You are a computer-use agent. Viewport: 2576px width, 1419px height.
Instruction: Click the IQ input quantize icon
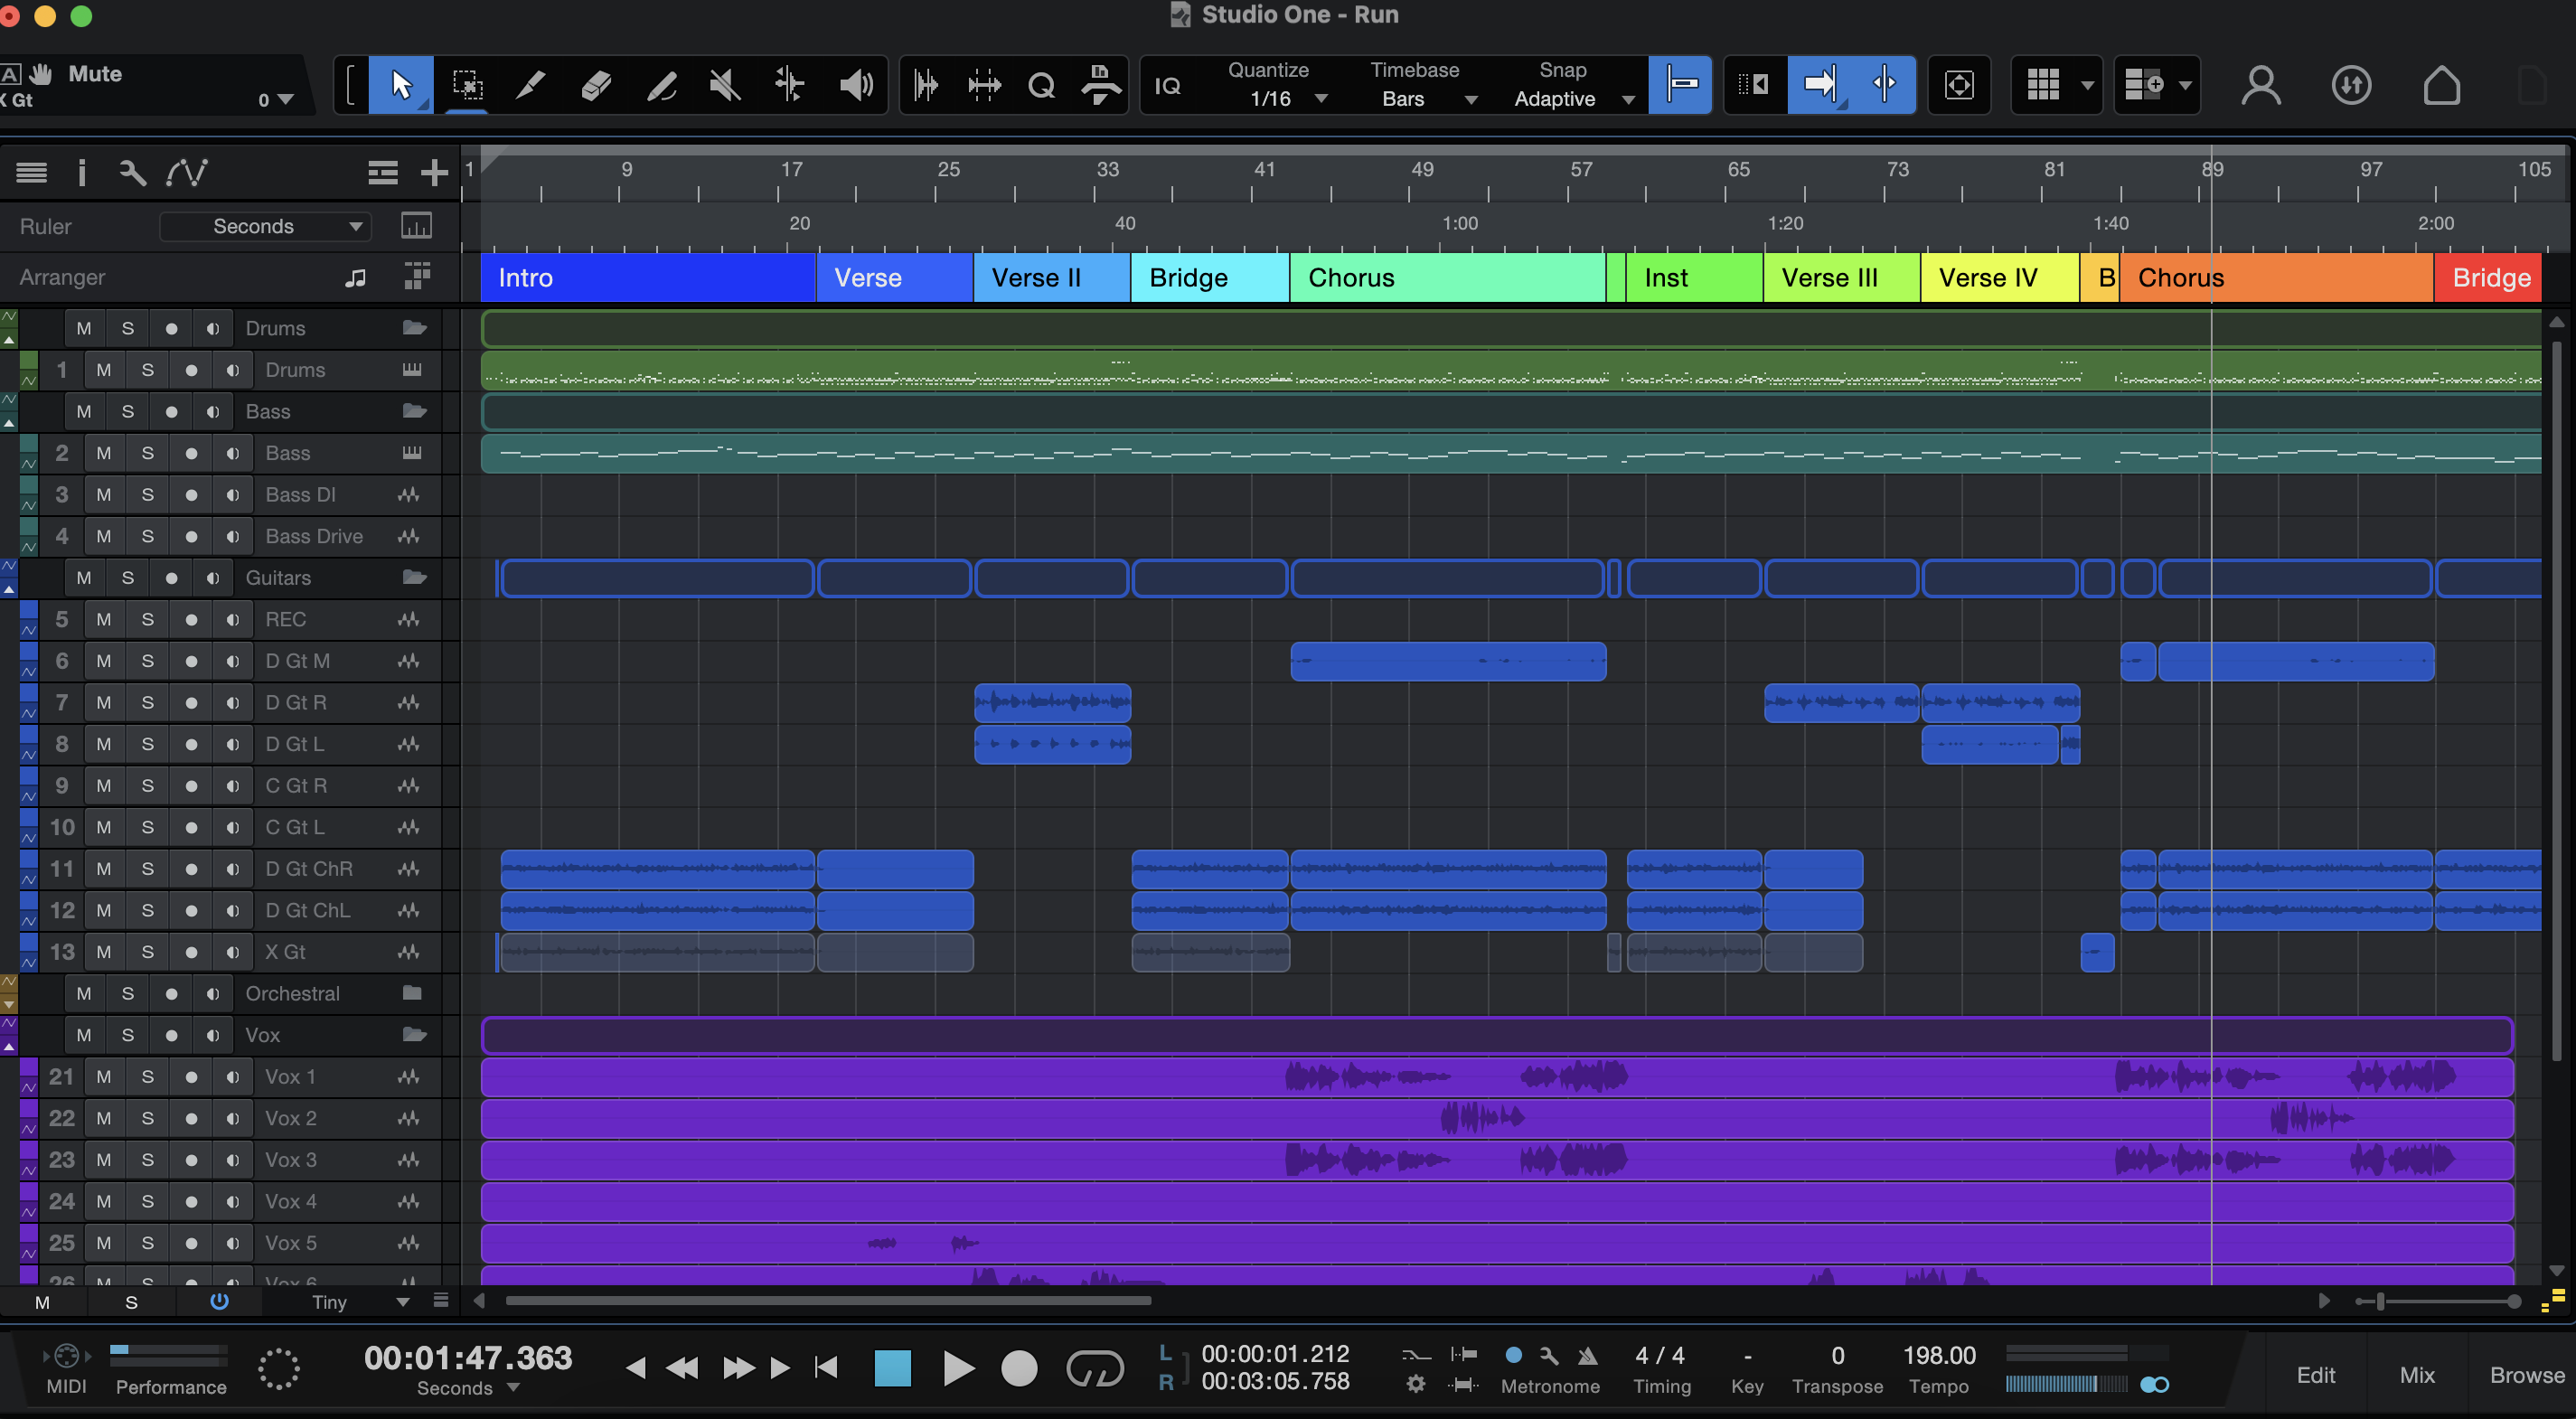click(1167, 85)
